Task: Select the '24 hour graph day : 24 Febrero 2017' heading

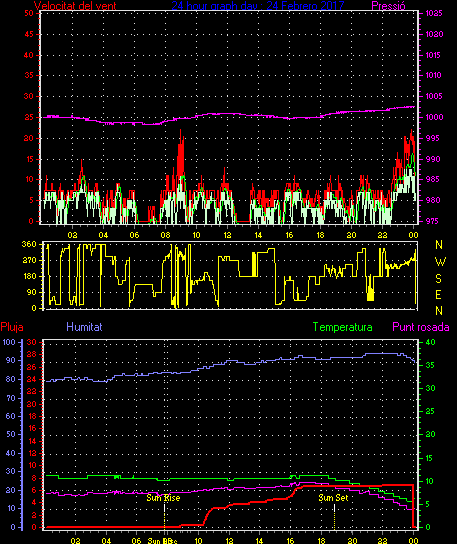Action: (x=258, y=5)
